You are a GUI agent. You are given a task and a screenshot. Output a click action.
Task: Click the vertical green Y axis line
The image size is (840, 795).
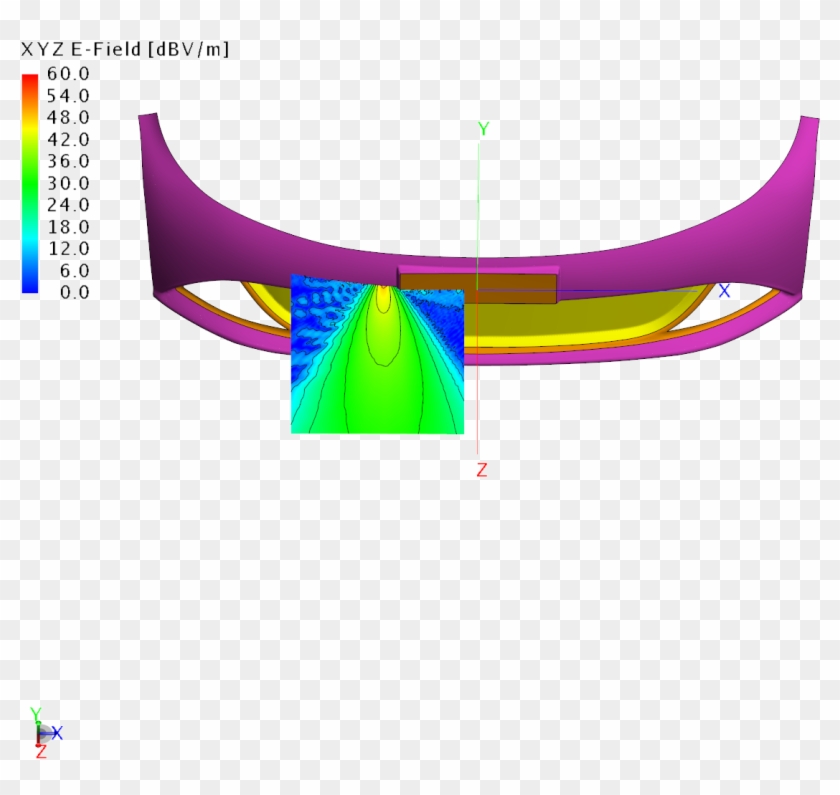481,200
